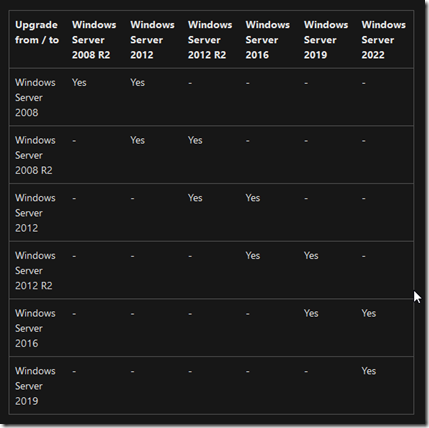Select the Windows Server 2012 row label
Image resolution: width=429 pixels, height=428 pixels.
click(x=35, y=213)
